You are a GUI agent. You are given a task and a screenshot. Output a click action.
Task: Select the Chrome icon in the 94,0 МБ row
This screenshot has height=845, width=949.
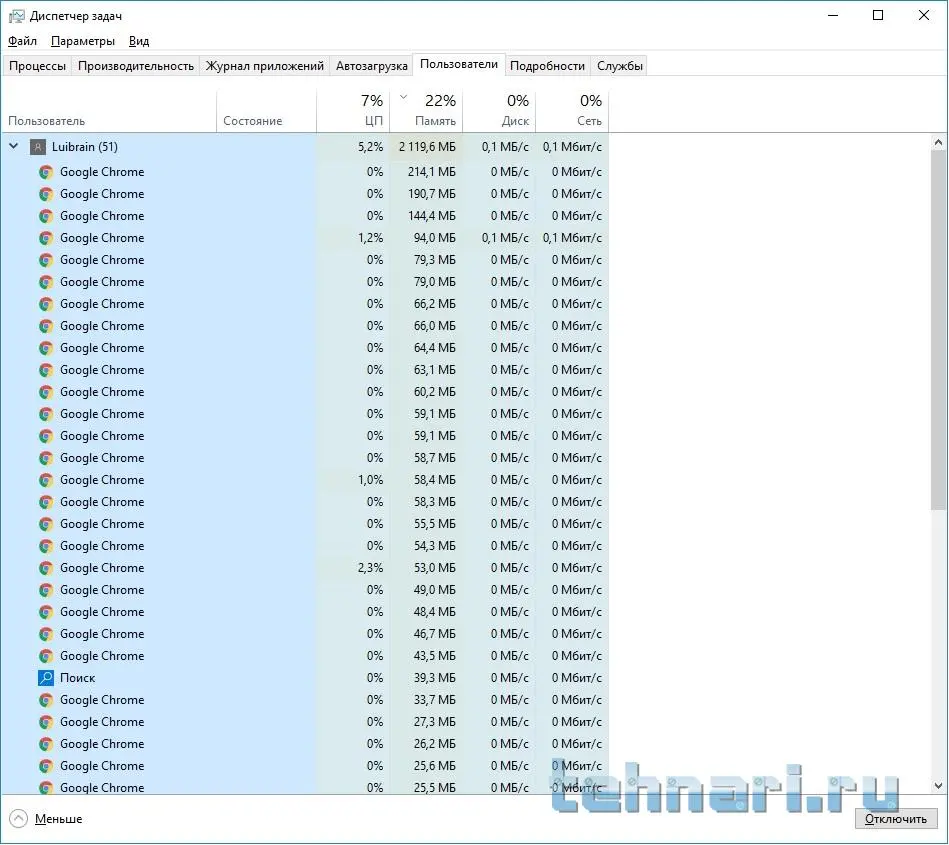tap(46, 238)
